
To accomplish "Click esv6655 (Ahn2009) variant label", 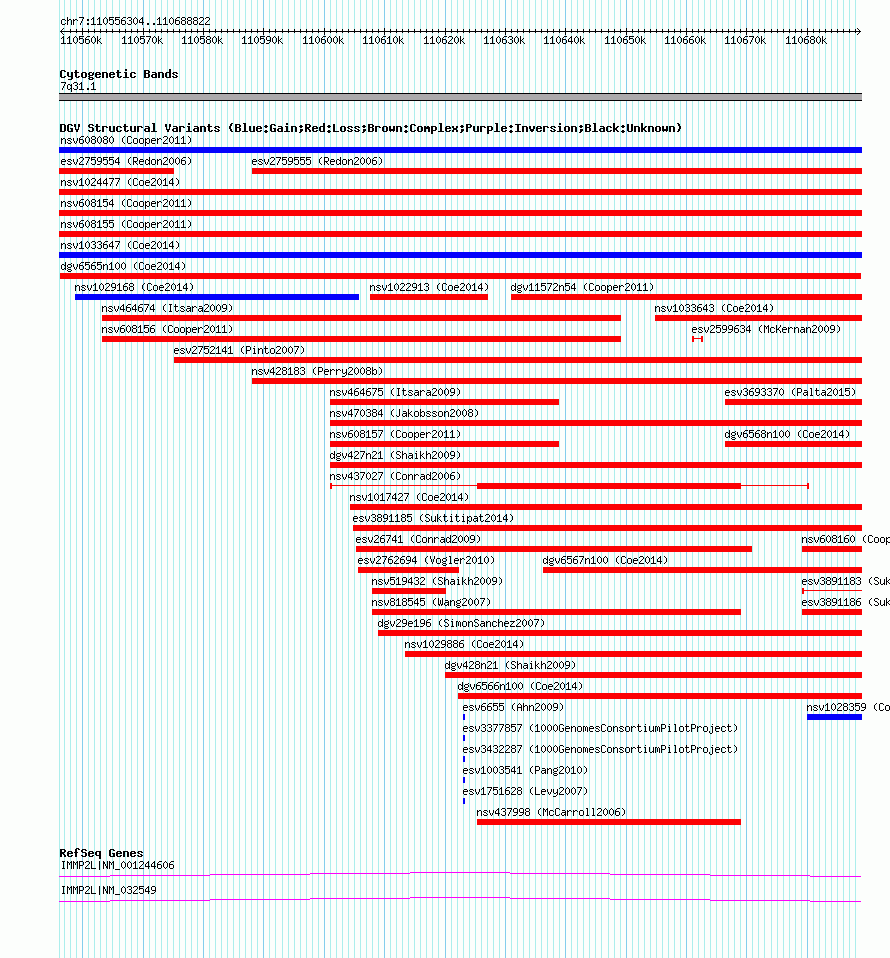I will tap(513, 707).
